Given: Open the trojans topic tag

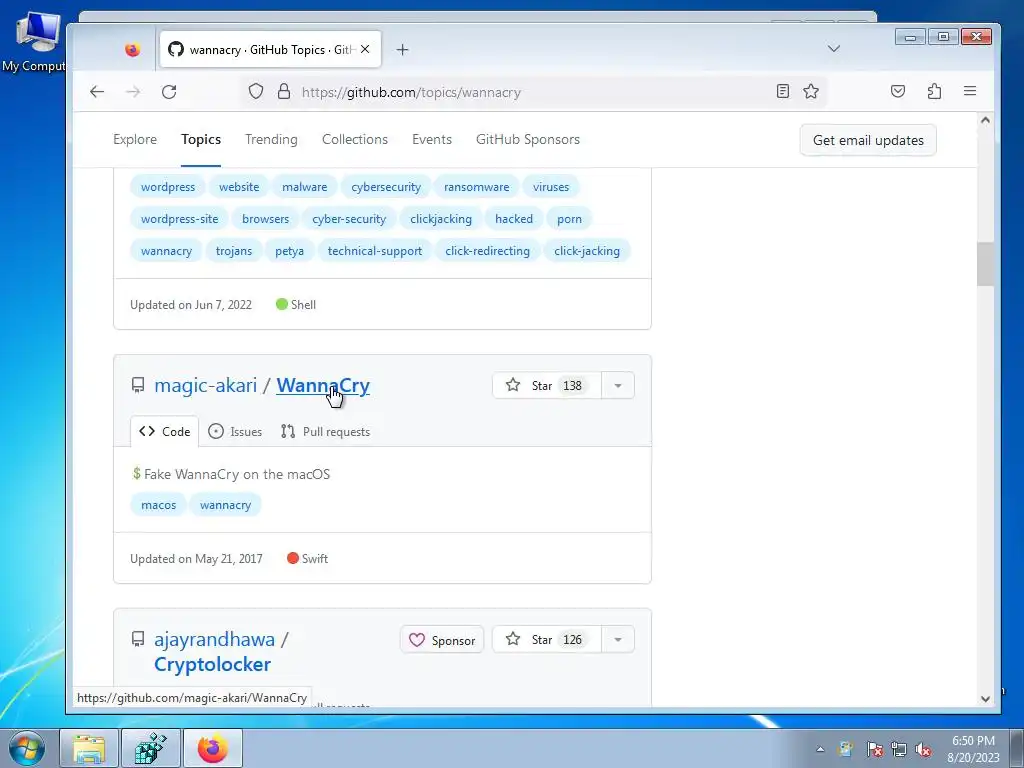Looking at the screenshot, I should click(x=234, y=251).
